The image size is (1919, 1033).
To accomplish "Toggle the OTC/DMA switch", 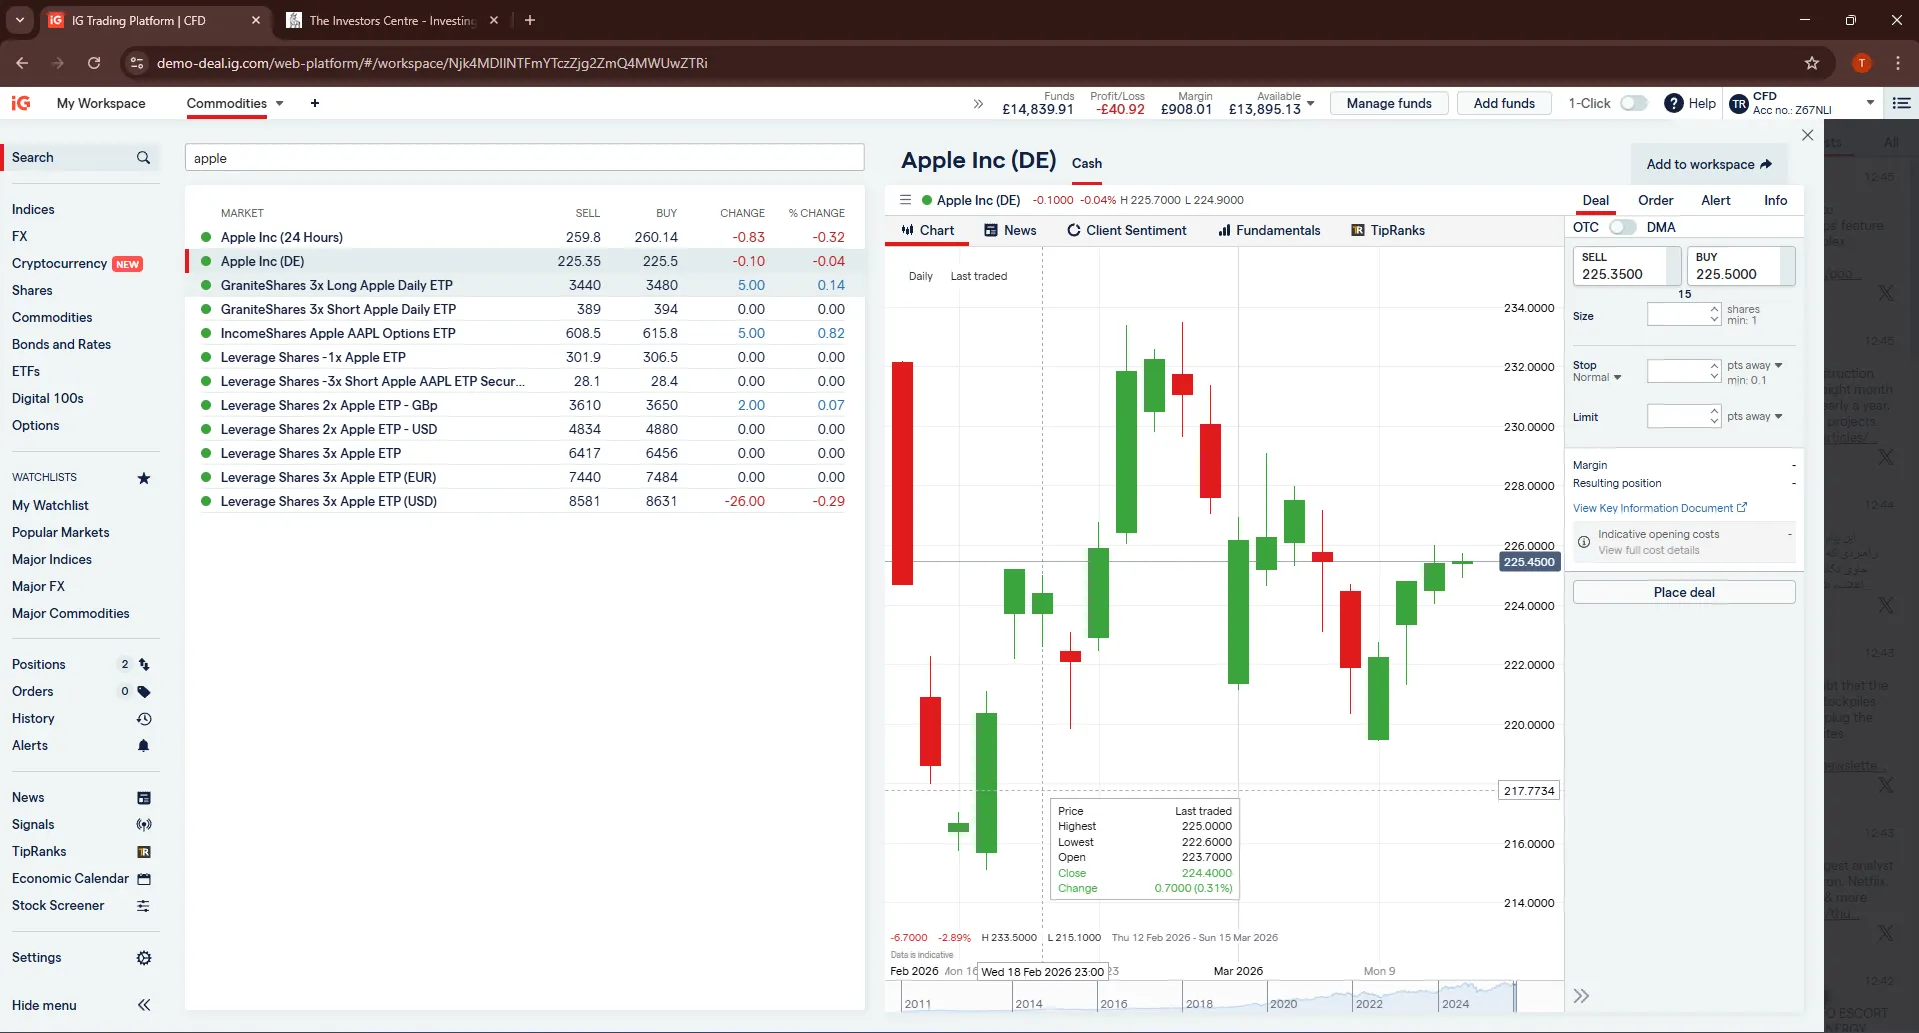I will [1623, 227].
